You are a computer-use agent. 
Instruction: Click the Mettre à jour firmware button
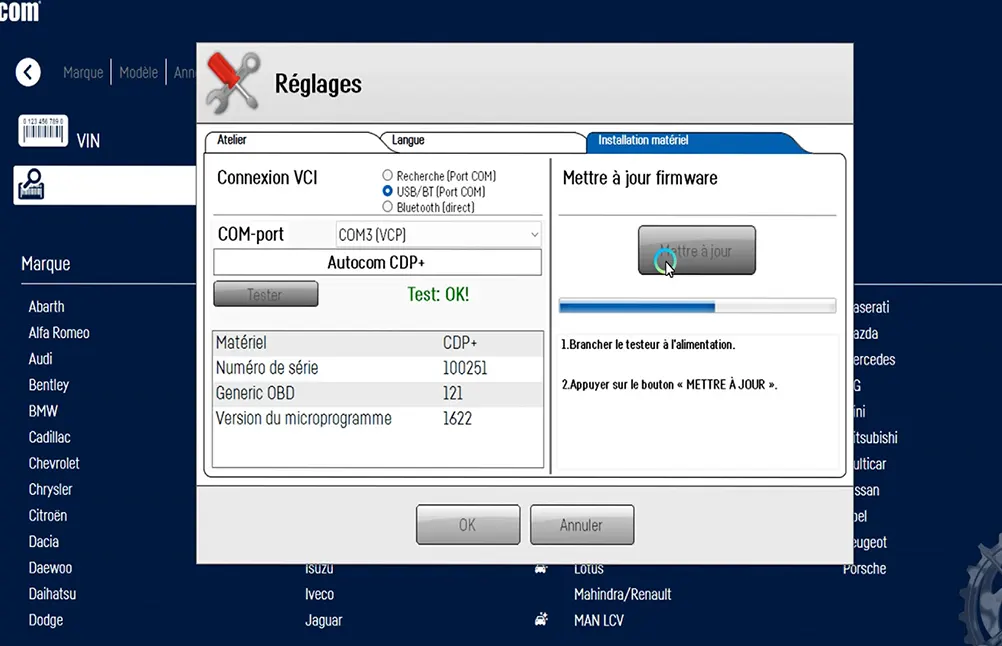click(x=697, y=251)
